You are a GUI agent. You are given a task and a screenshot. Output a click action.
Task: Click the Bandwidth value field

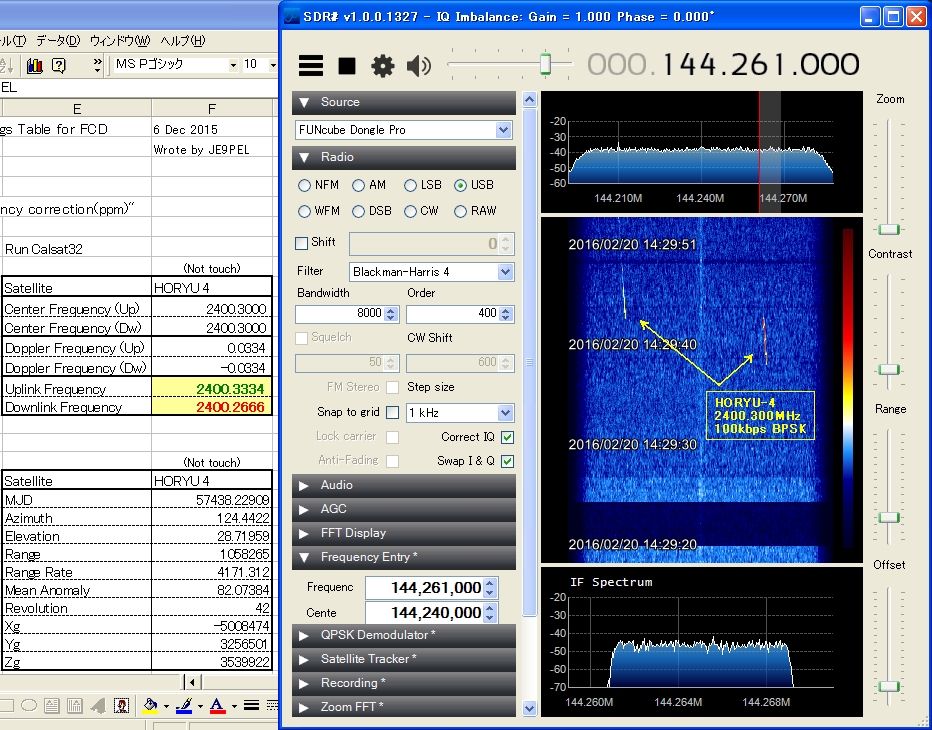[340, 313]
